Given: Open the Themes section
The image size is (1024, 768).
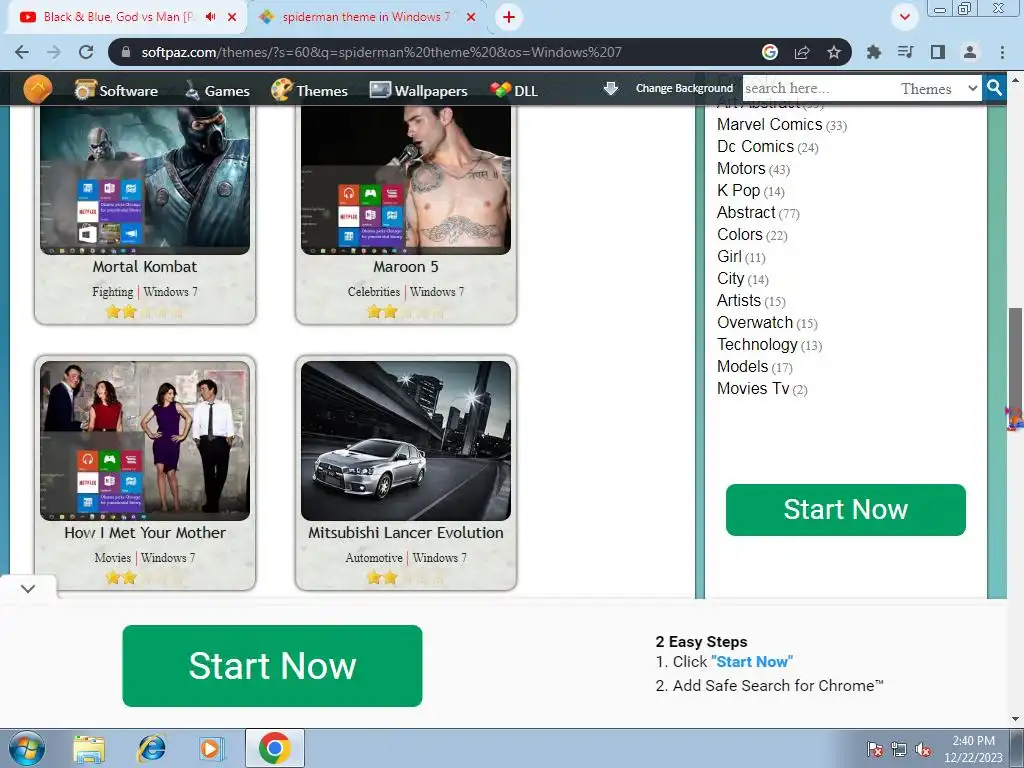Looking at the screenshot, I should coord(310,90).
